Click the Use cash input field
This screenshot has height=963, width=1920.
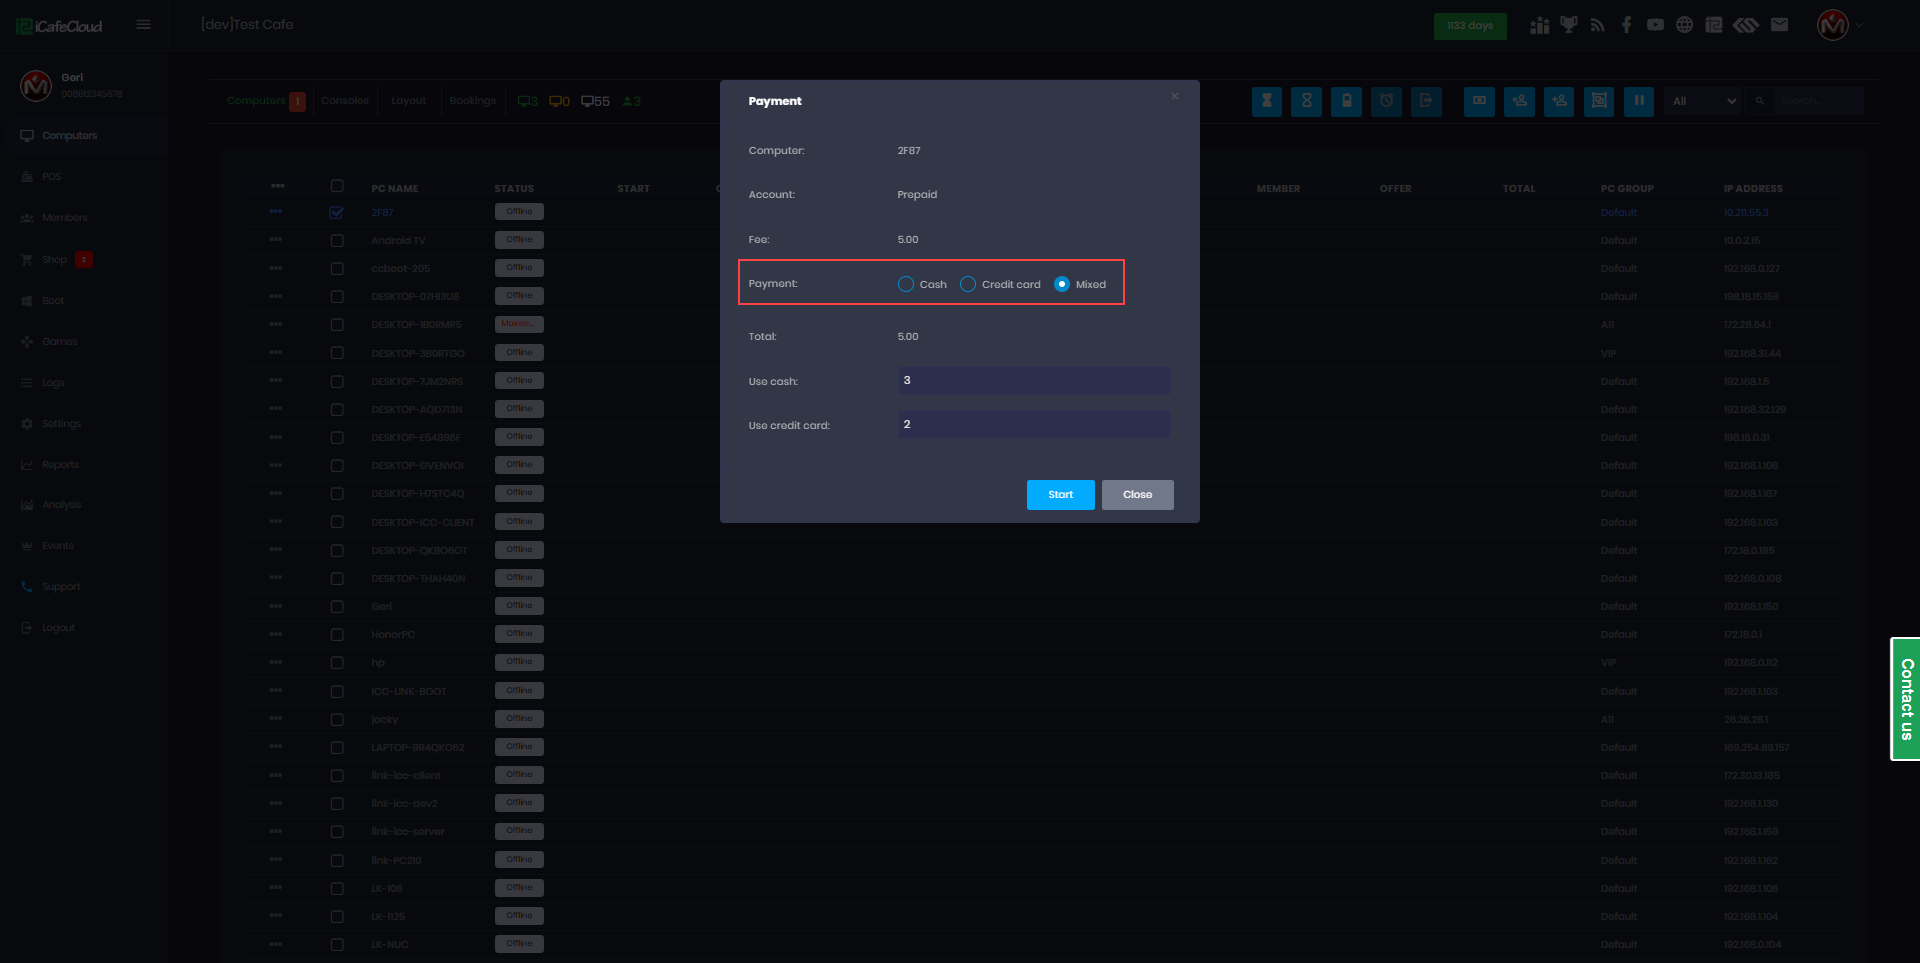pos(1033,381)
